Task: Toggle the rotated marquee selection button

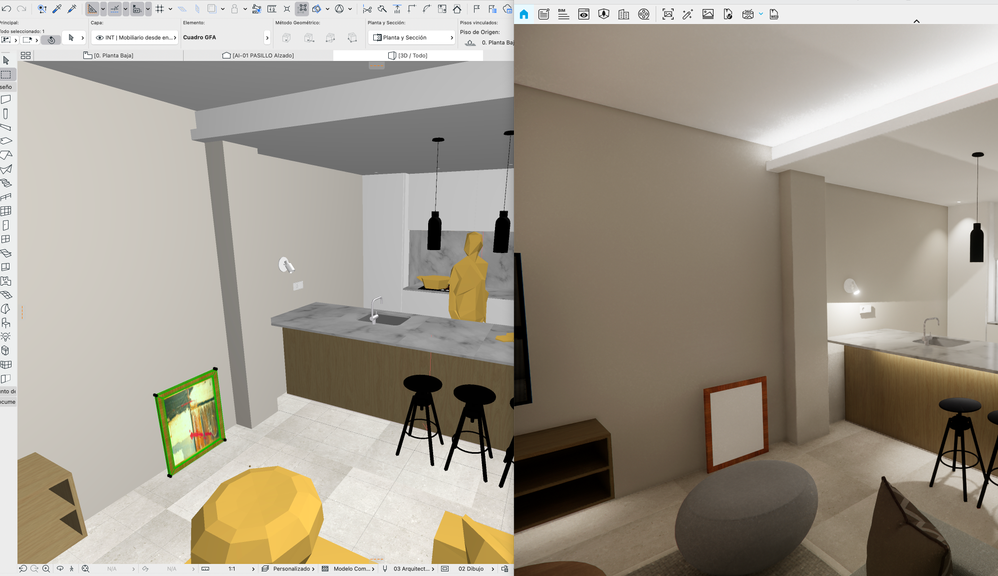Action: tap(51, 39)
